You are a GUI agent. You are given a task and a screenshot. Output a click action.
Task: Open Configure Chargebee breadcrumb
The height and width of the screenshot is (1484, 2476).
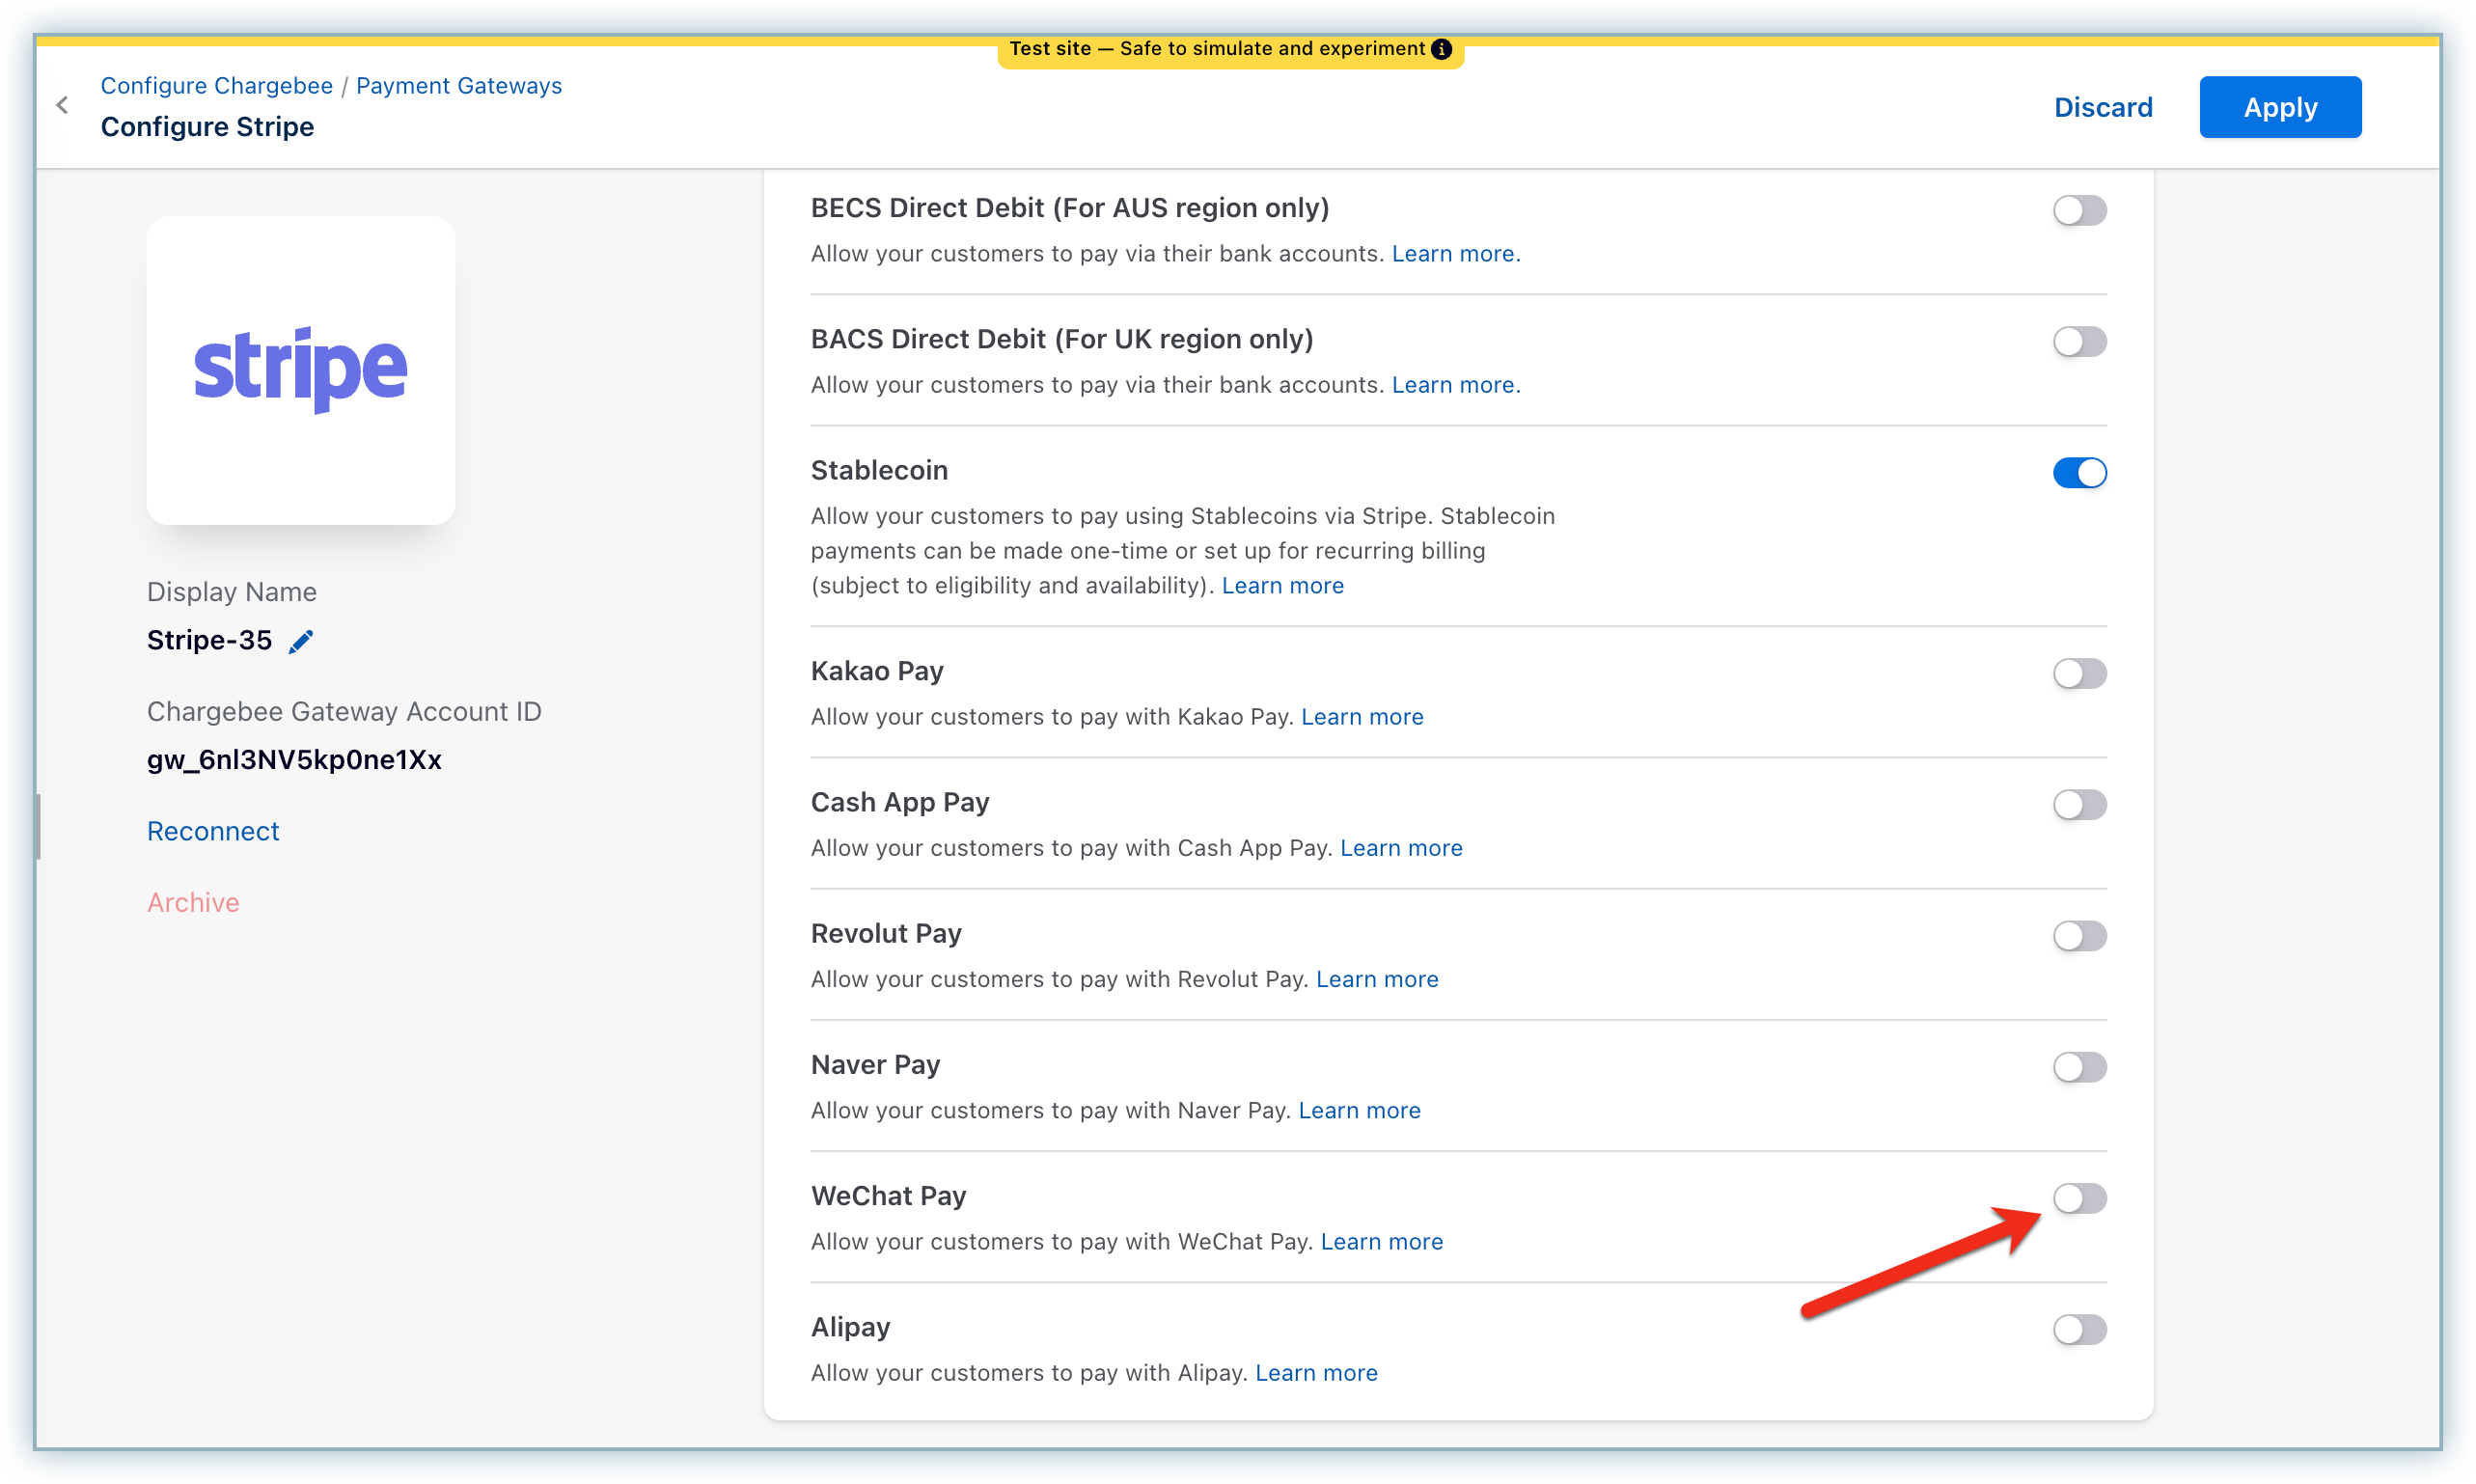point(216,86)
